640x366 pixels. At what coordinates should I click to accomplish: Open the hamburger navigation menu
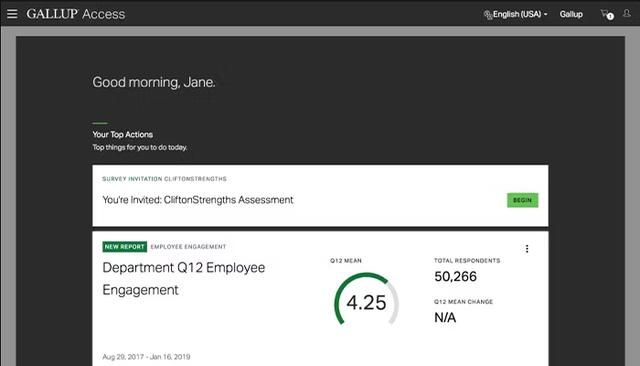pyautogui.click(x=12, y=14)
